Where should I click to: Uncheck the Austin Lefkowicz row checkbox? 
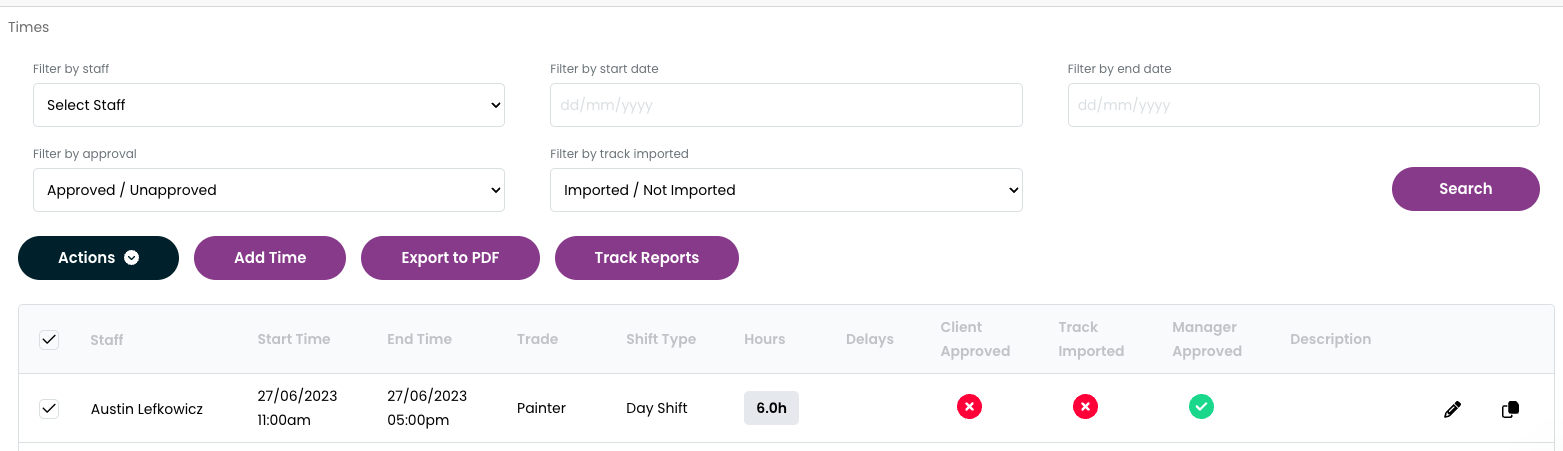(49, 408)
